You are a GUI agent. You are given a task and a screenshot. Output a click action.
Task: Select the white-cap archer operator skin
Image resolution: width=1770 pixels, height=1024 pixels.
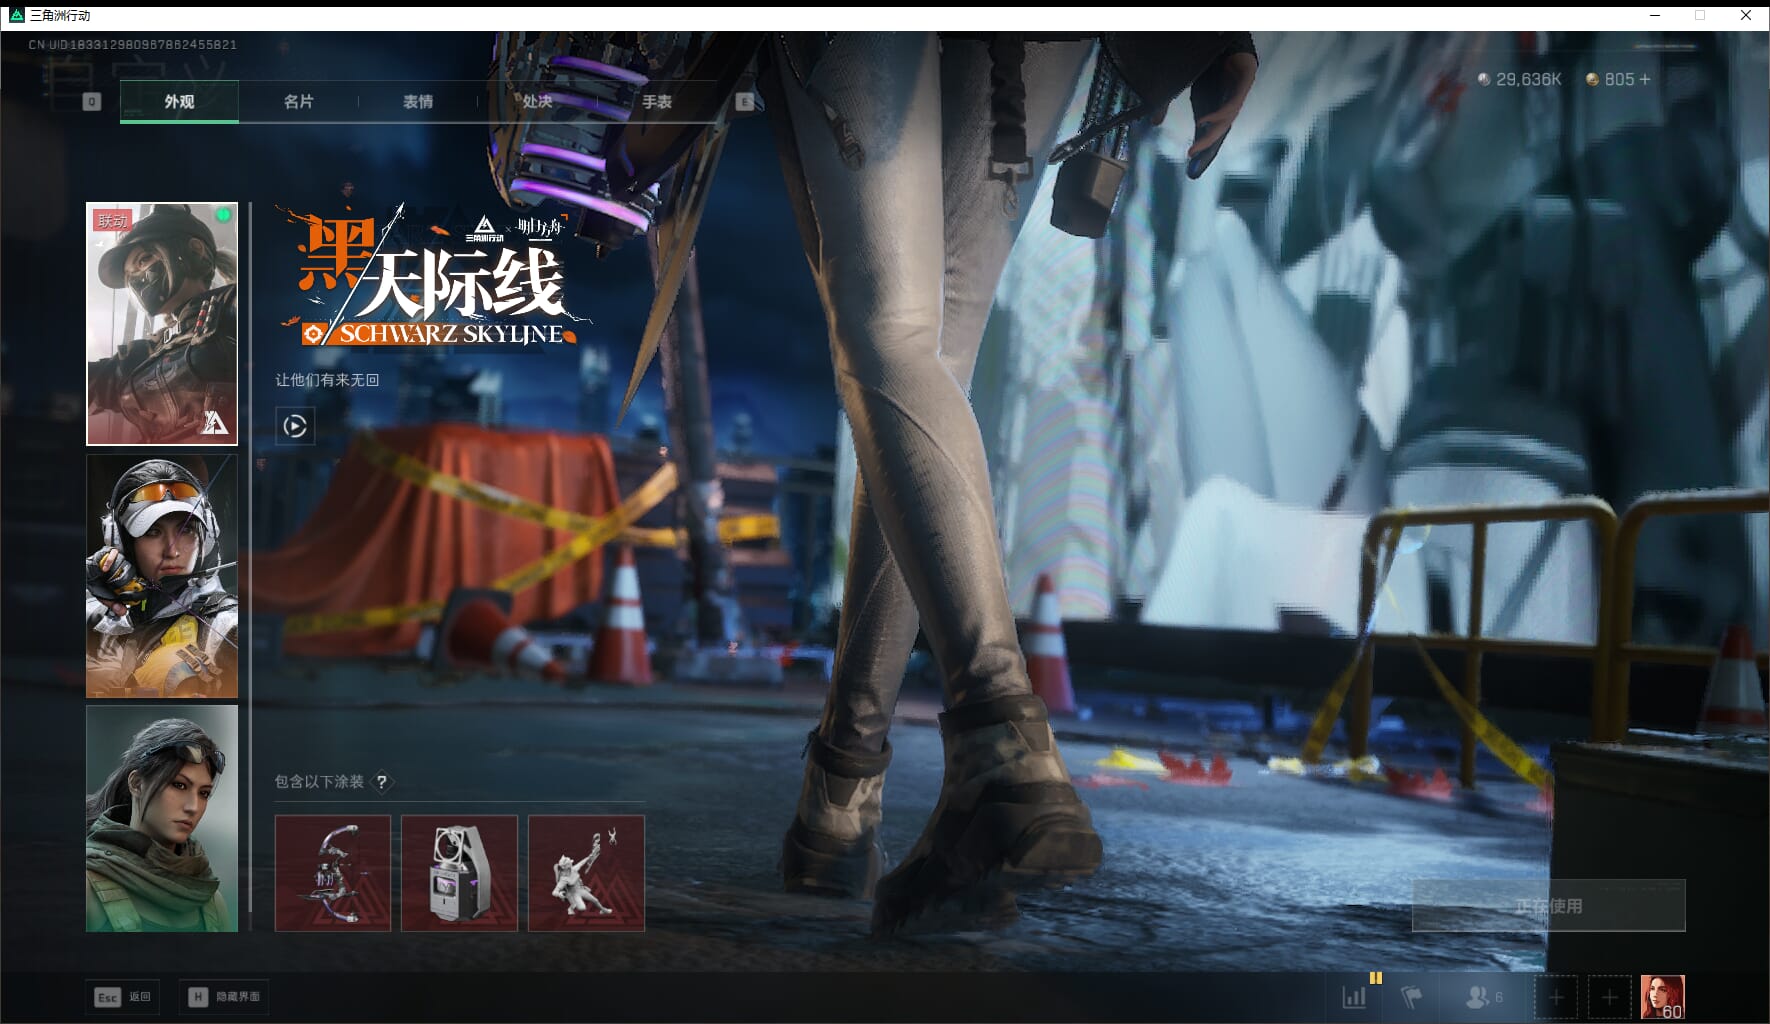point(162,576)
